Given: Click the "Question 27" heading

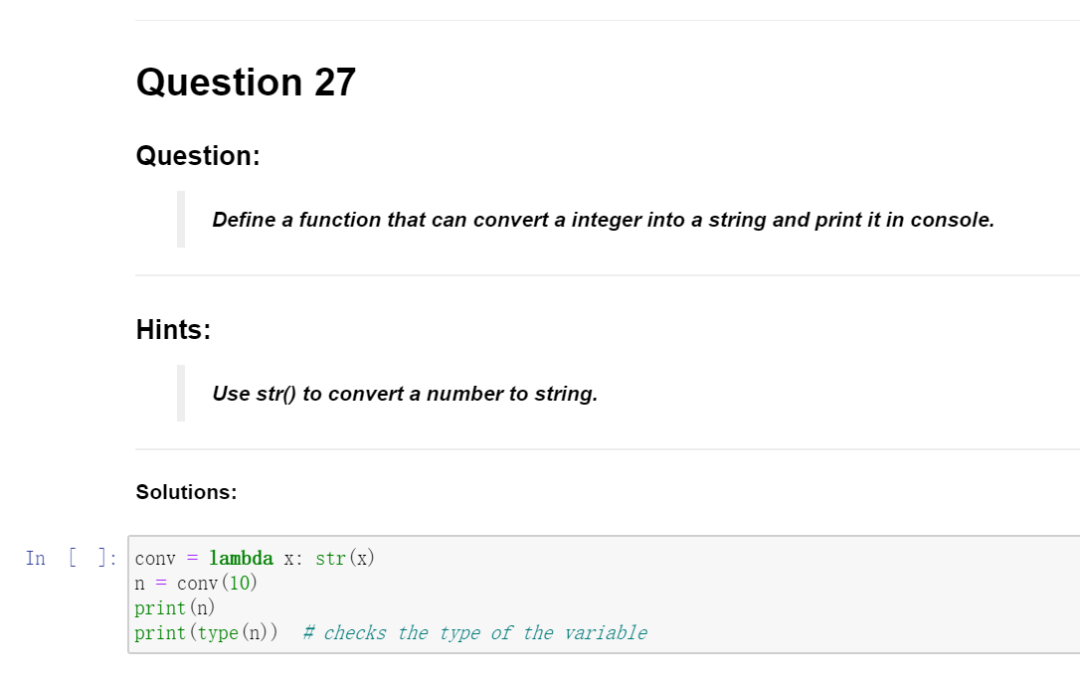Looking at the screenshot, I should point(246,82).
